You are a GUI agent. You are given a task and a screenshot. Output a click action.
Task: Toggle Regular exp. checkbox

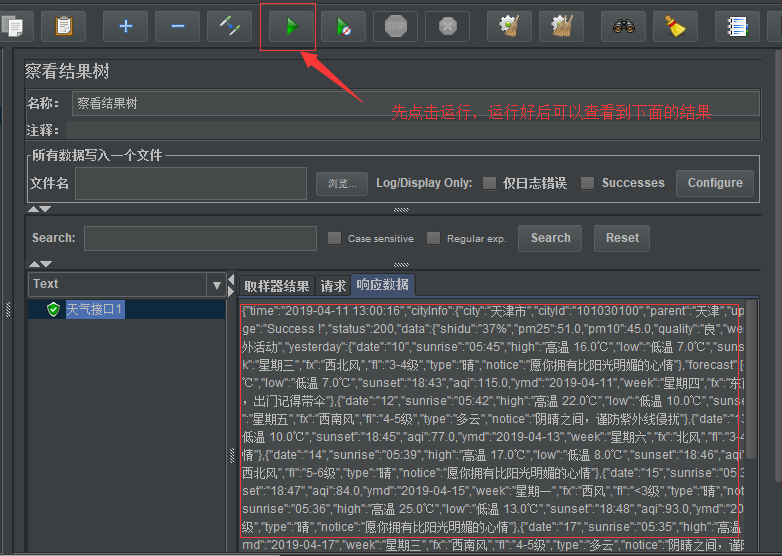[x=433, y=238]
